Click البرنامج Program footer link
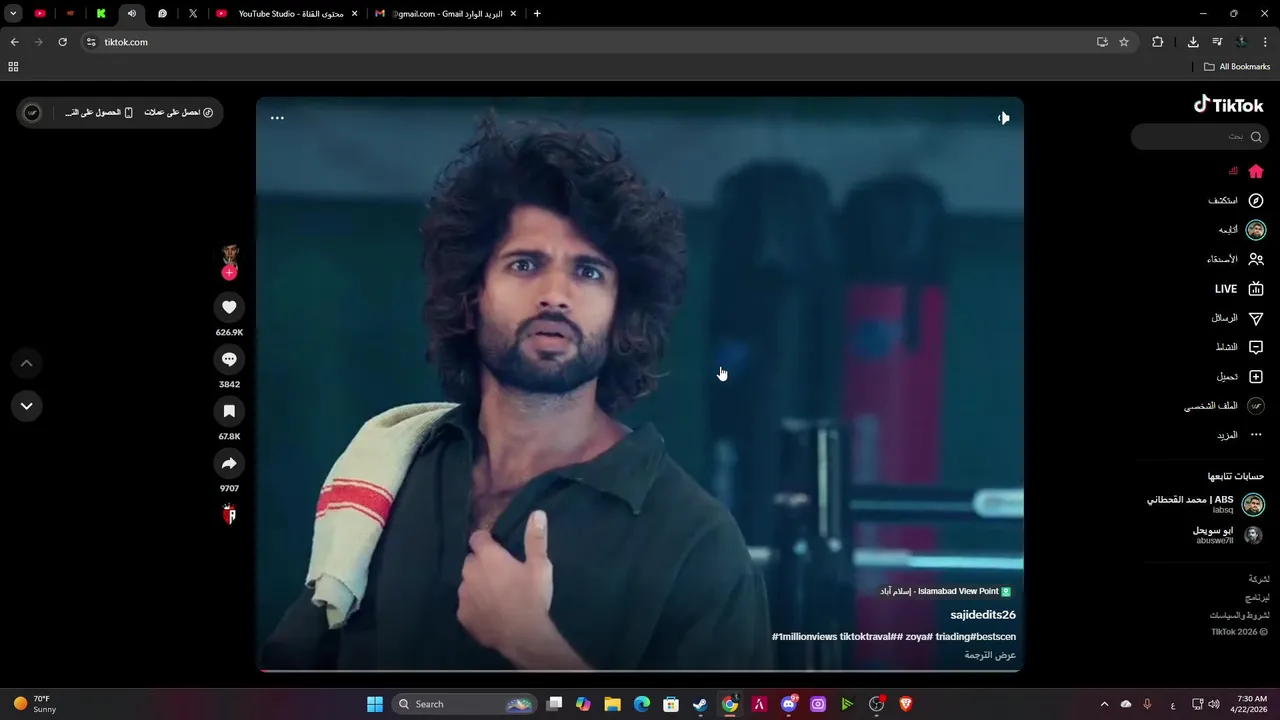This screenshot has width=1280, height=720. (1257, 597)
